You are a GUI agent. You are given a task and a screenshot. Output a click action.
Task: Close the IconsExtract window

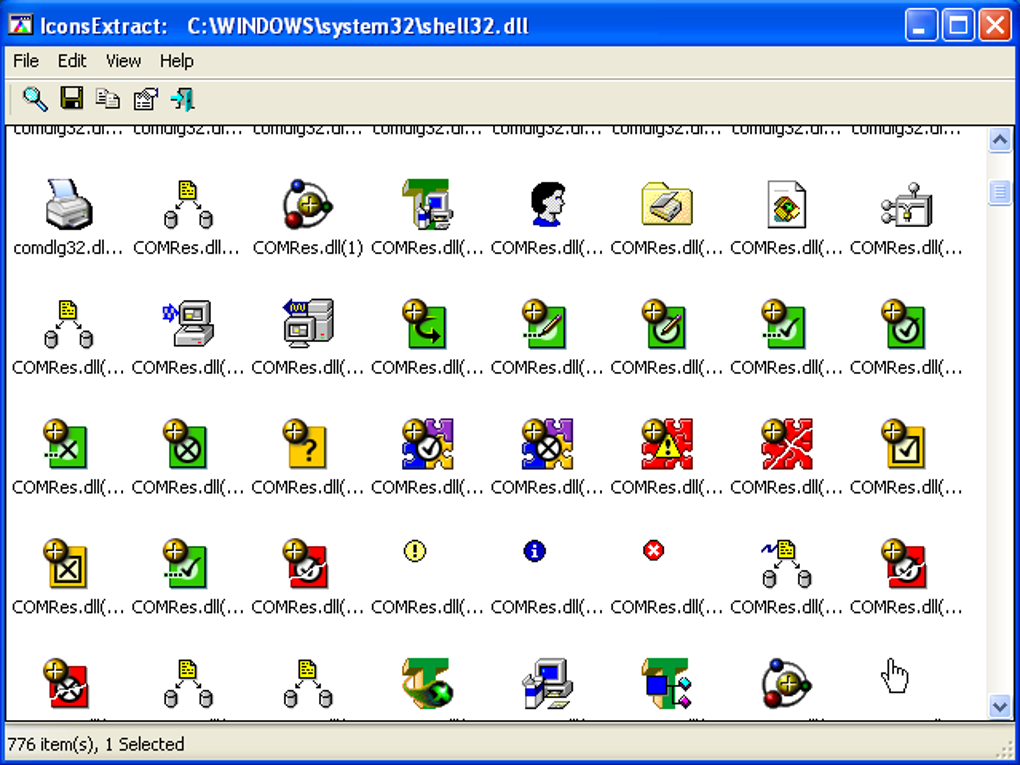tap(995, 25)
